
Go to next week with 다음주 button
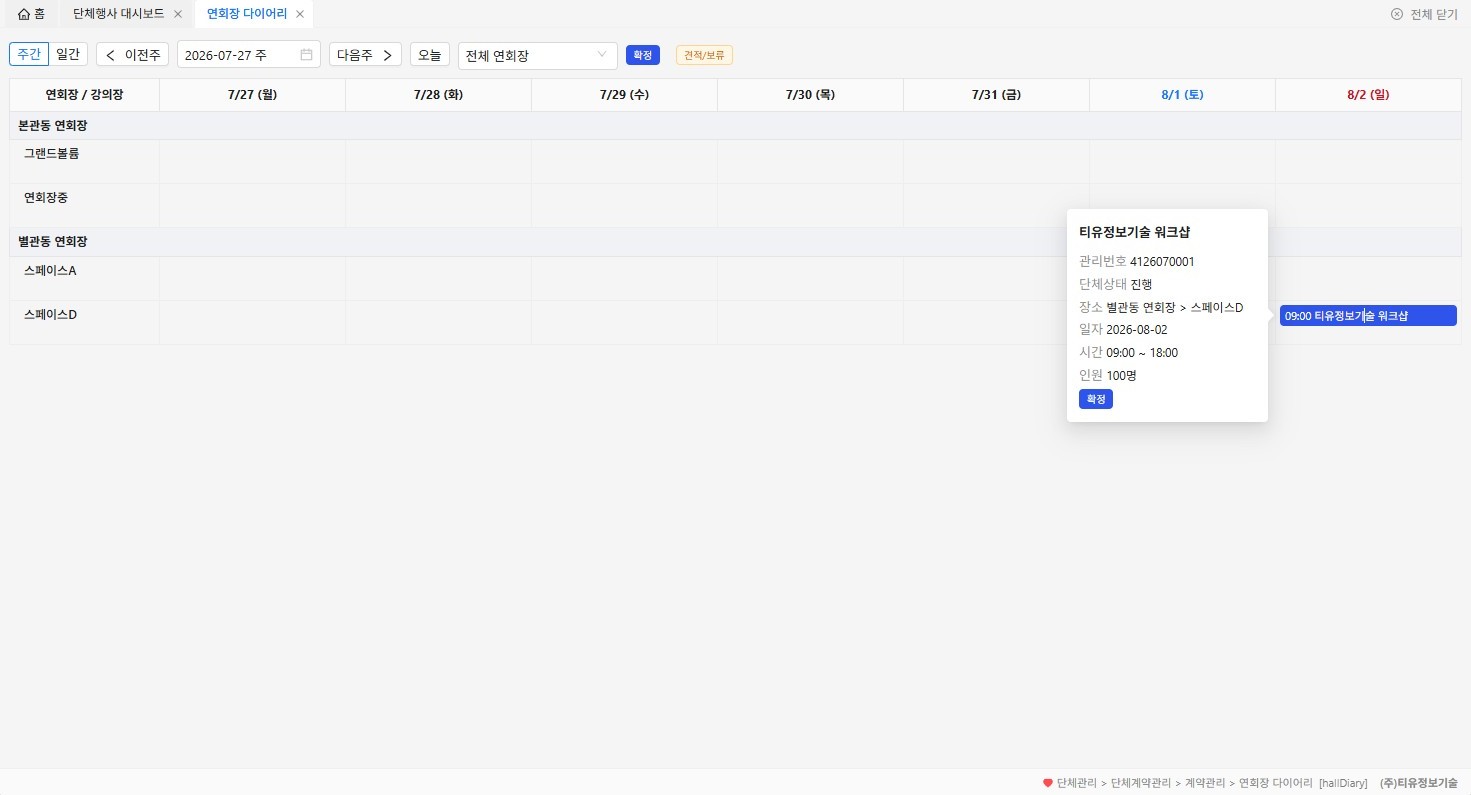[x=365, y=55]
